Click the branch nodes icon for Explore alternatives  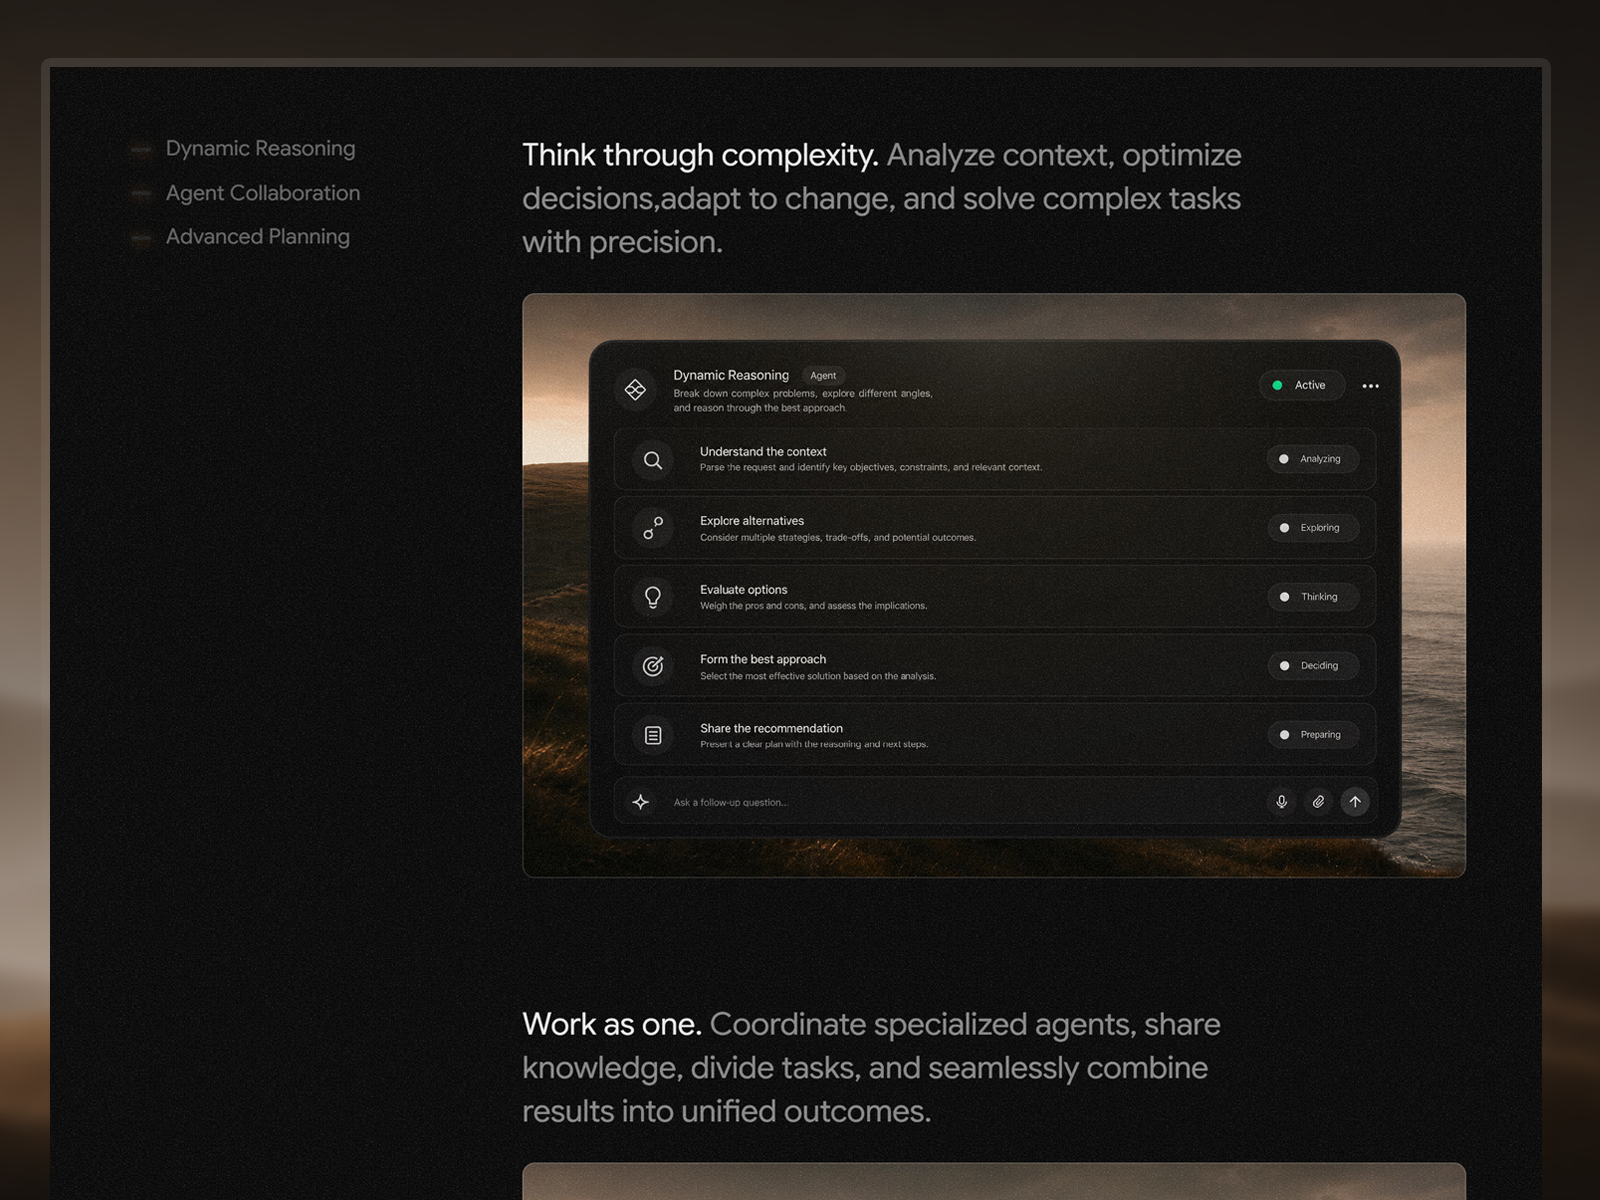pyautogui.click(x=653, y=528)
